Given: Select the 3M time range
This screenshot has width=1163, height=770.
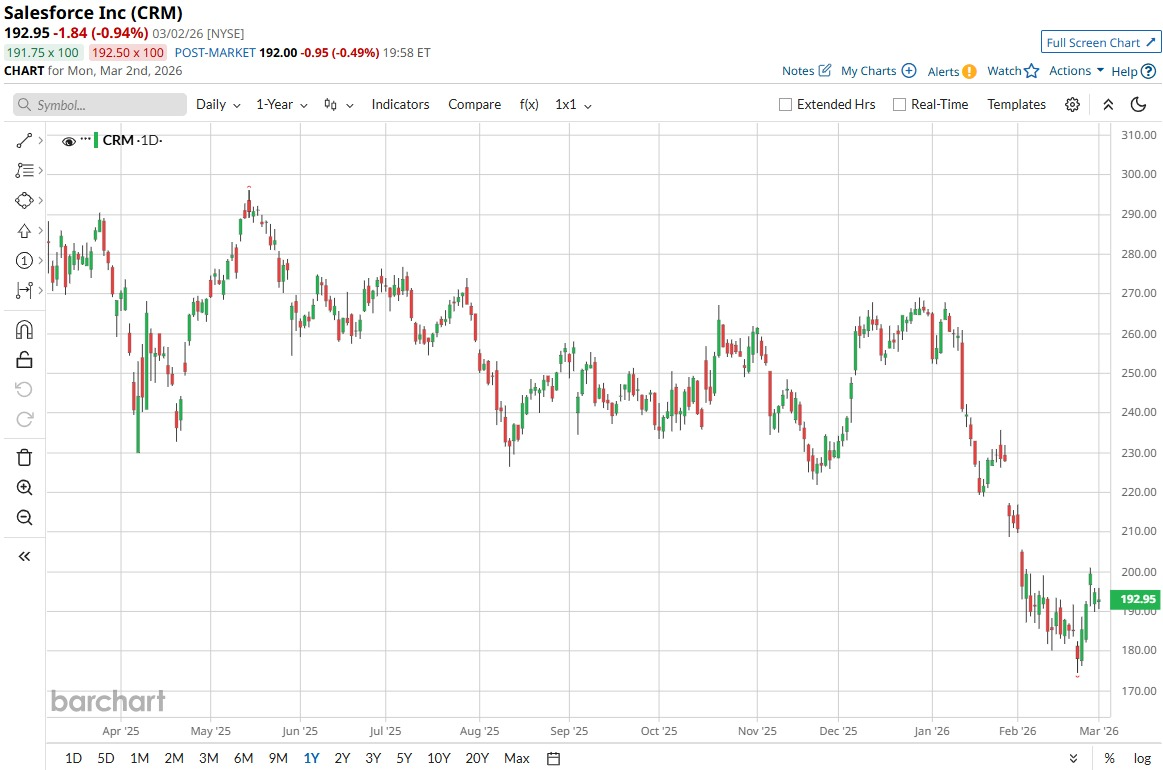Looking at the screenshot, I should pyautogui.click(x=208, y=758).
